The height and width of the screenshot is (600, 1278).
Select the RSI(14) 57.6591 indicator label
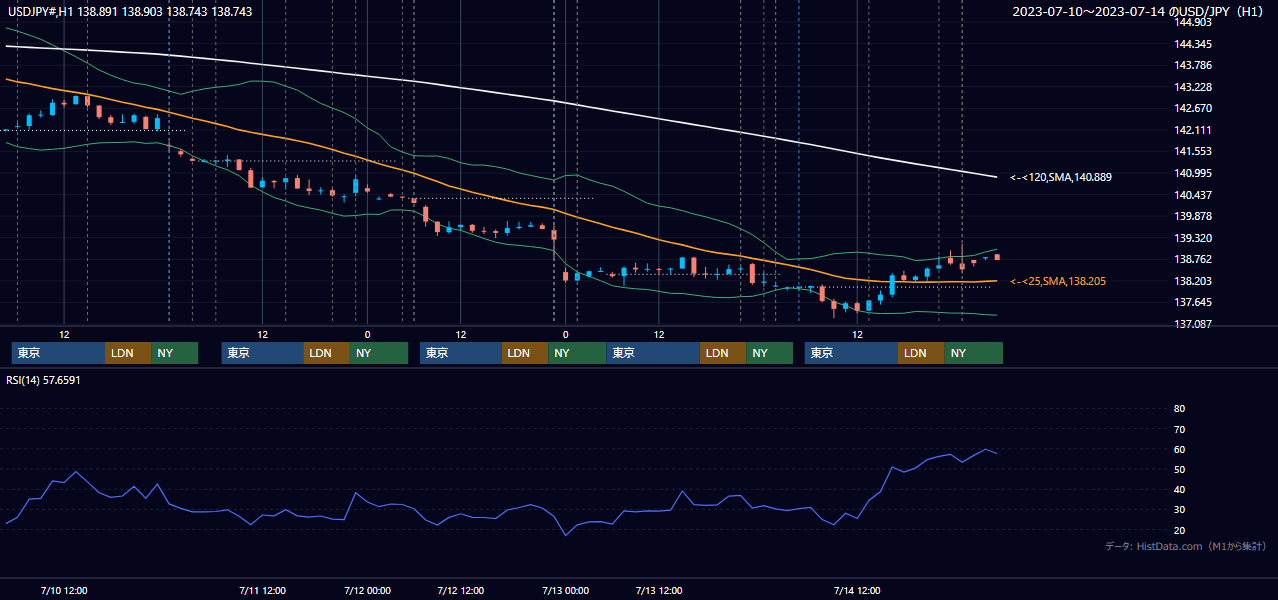point(43,380)
